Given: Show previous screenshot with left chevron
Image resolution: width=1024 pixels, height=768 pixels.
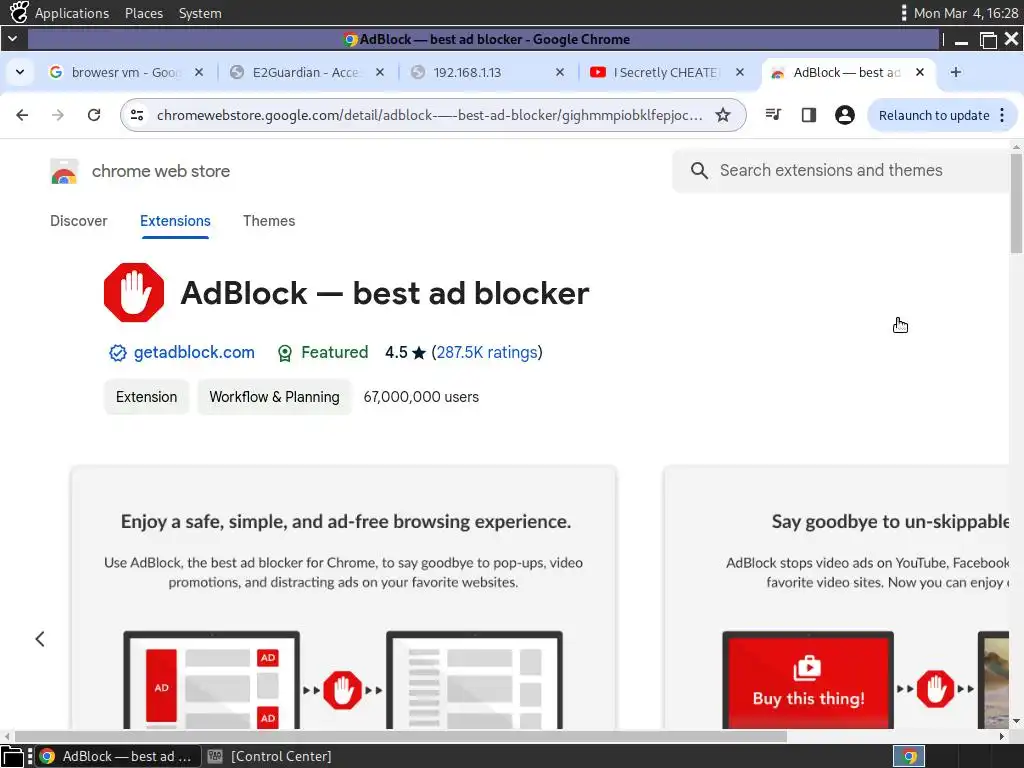Looking at the screenshot, I should click(x=40, y=639).
